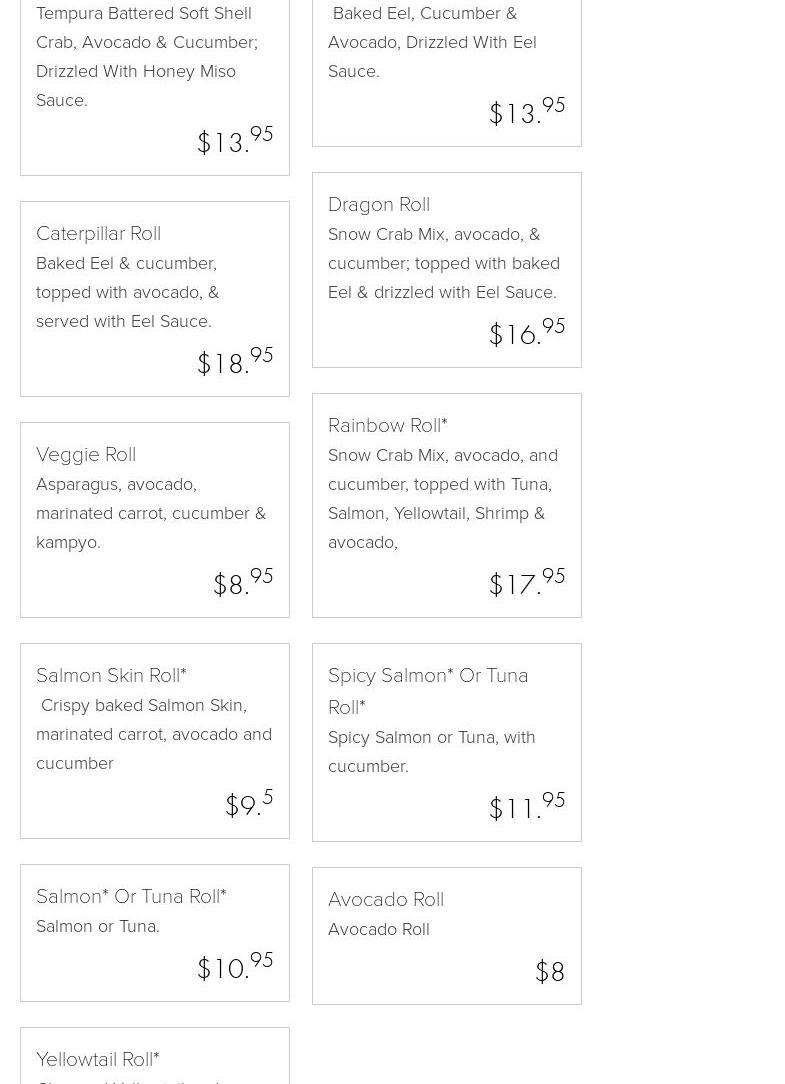Click the $8 Avocado Roll price
The width and height of the screenshot is (785, 1084).
tap(550, 971)
